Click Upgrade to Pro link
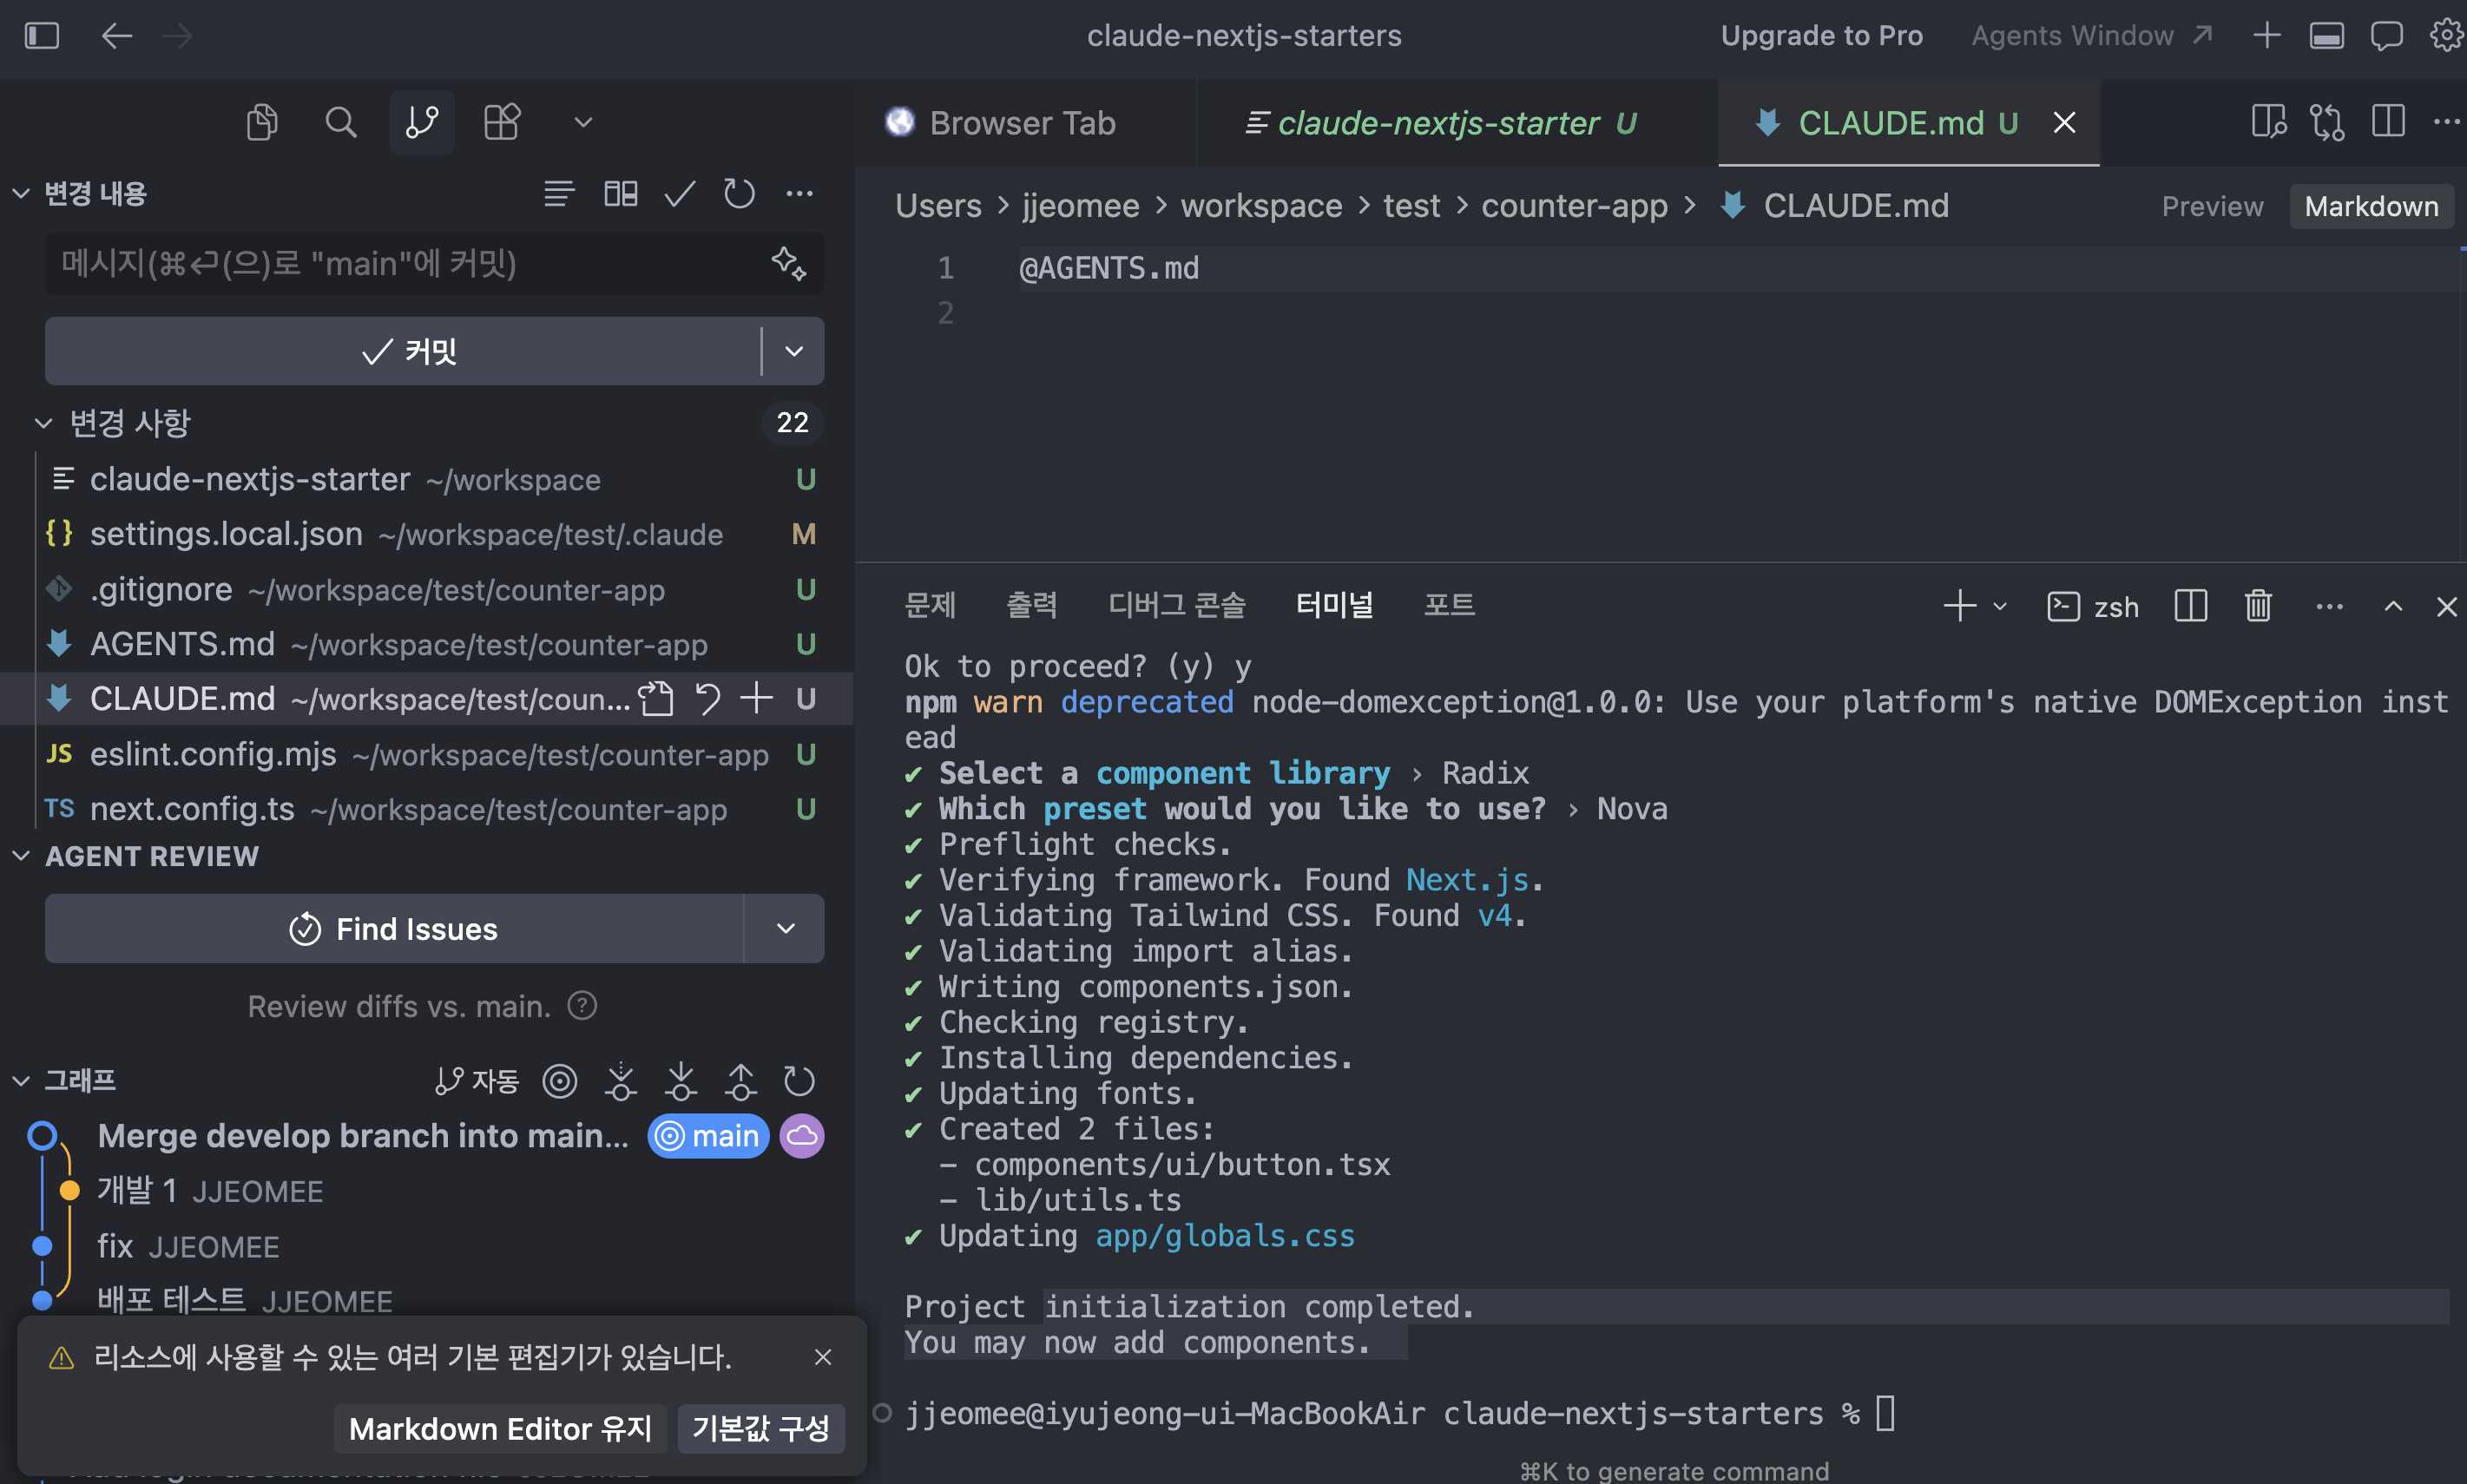2467x1484 pixels. click(1821, 36)
